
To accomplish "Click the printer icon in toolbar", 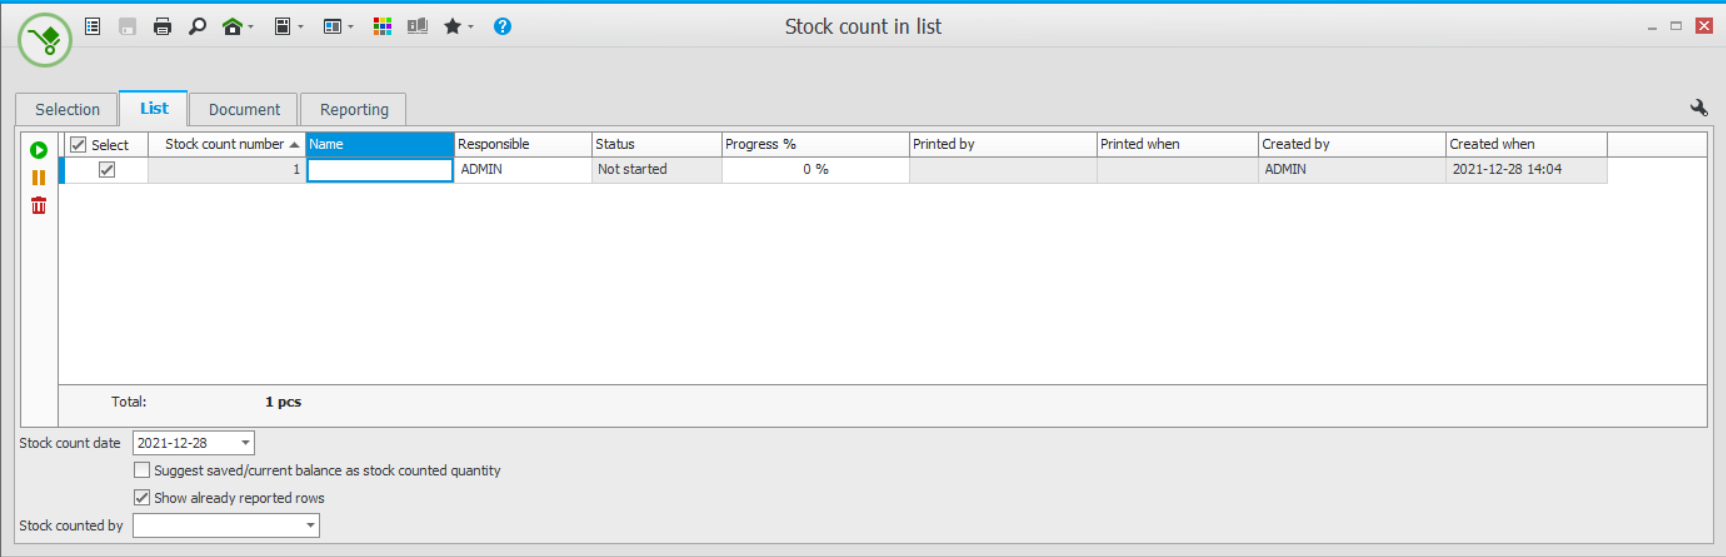I will (162, 27).
